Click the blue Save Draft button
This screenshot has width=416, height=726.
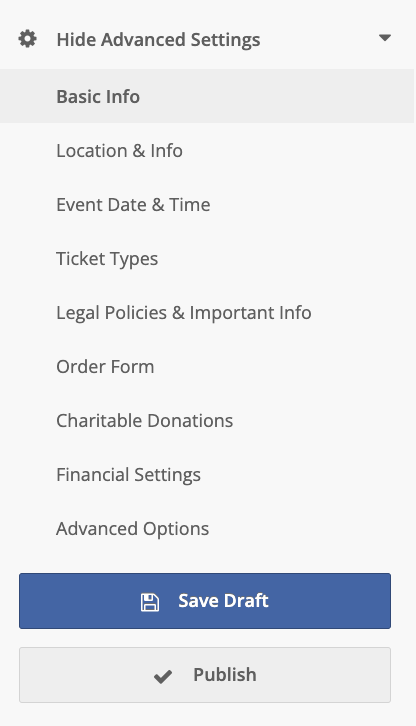click(x=205, y=601)
